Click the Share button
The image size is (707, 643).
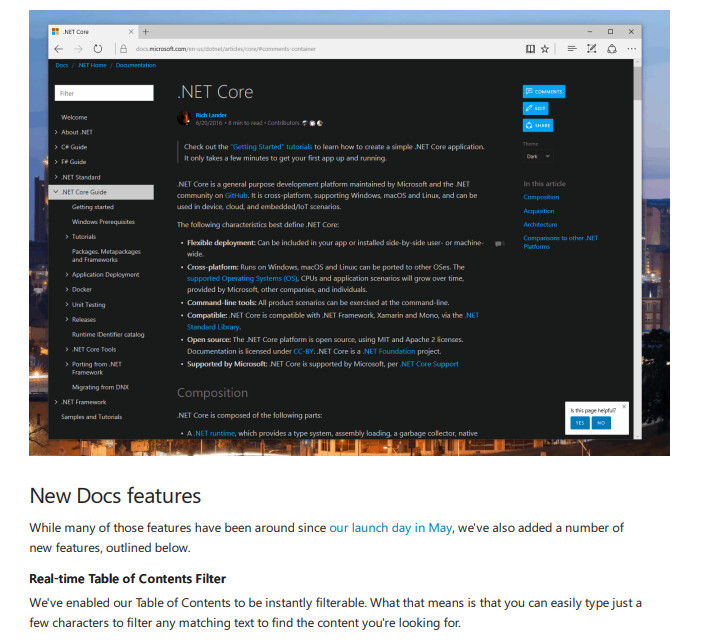click(x=538, y=125)
